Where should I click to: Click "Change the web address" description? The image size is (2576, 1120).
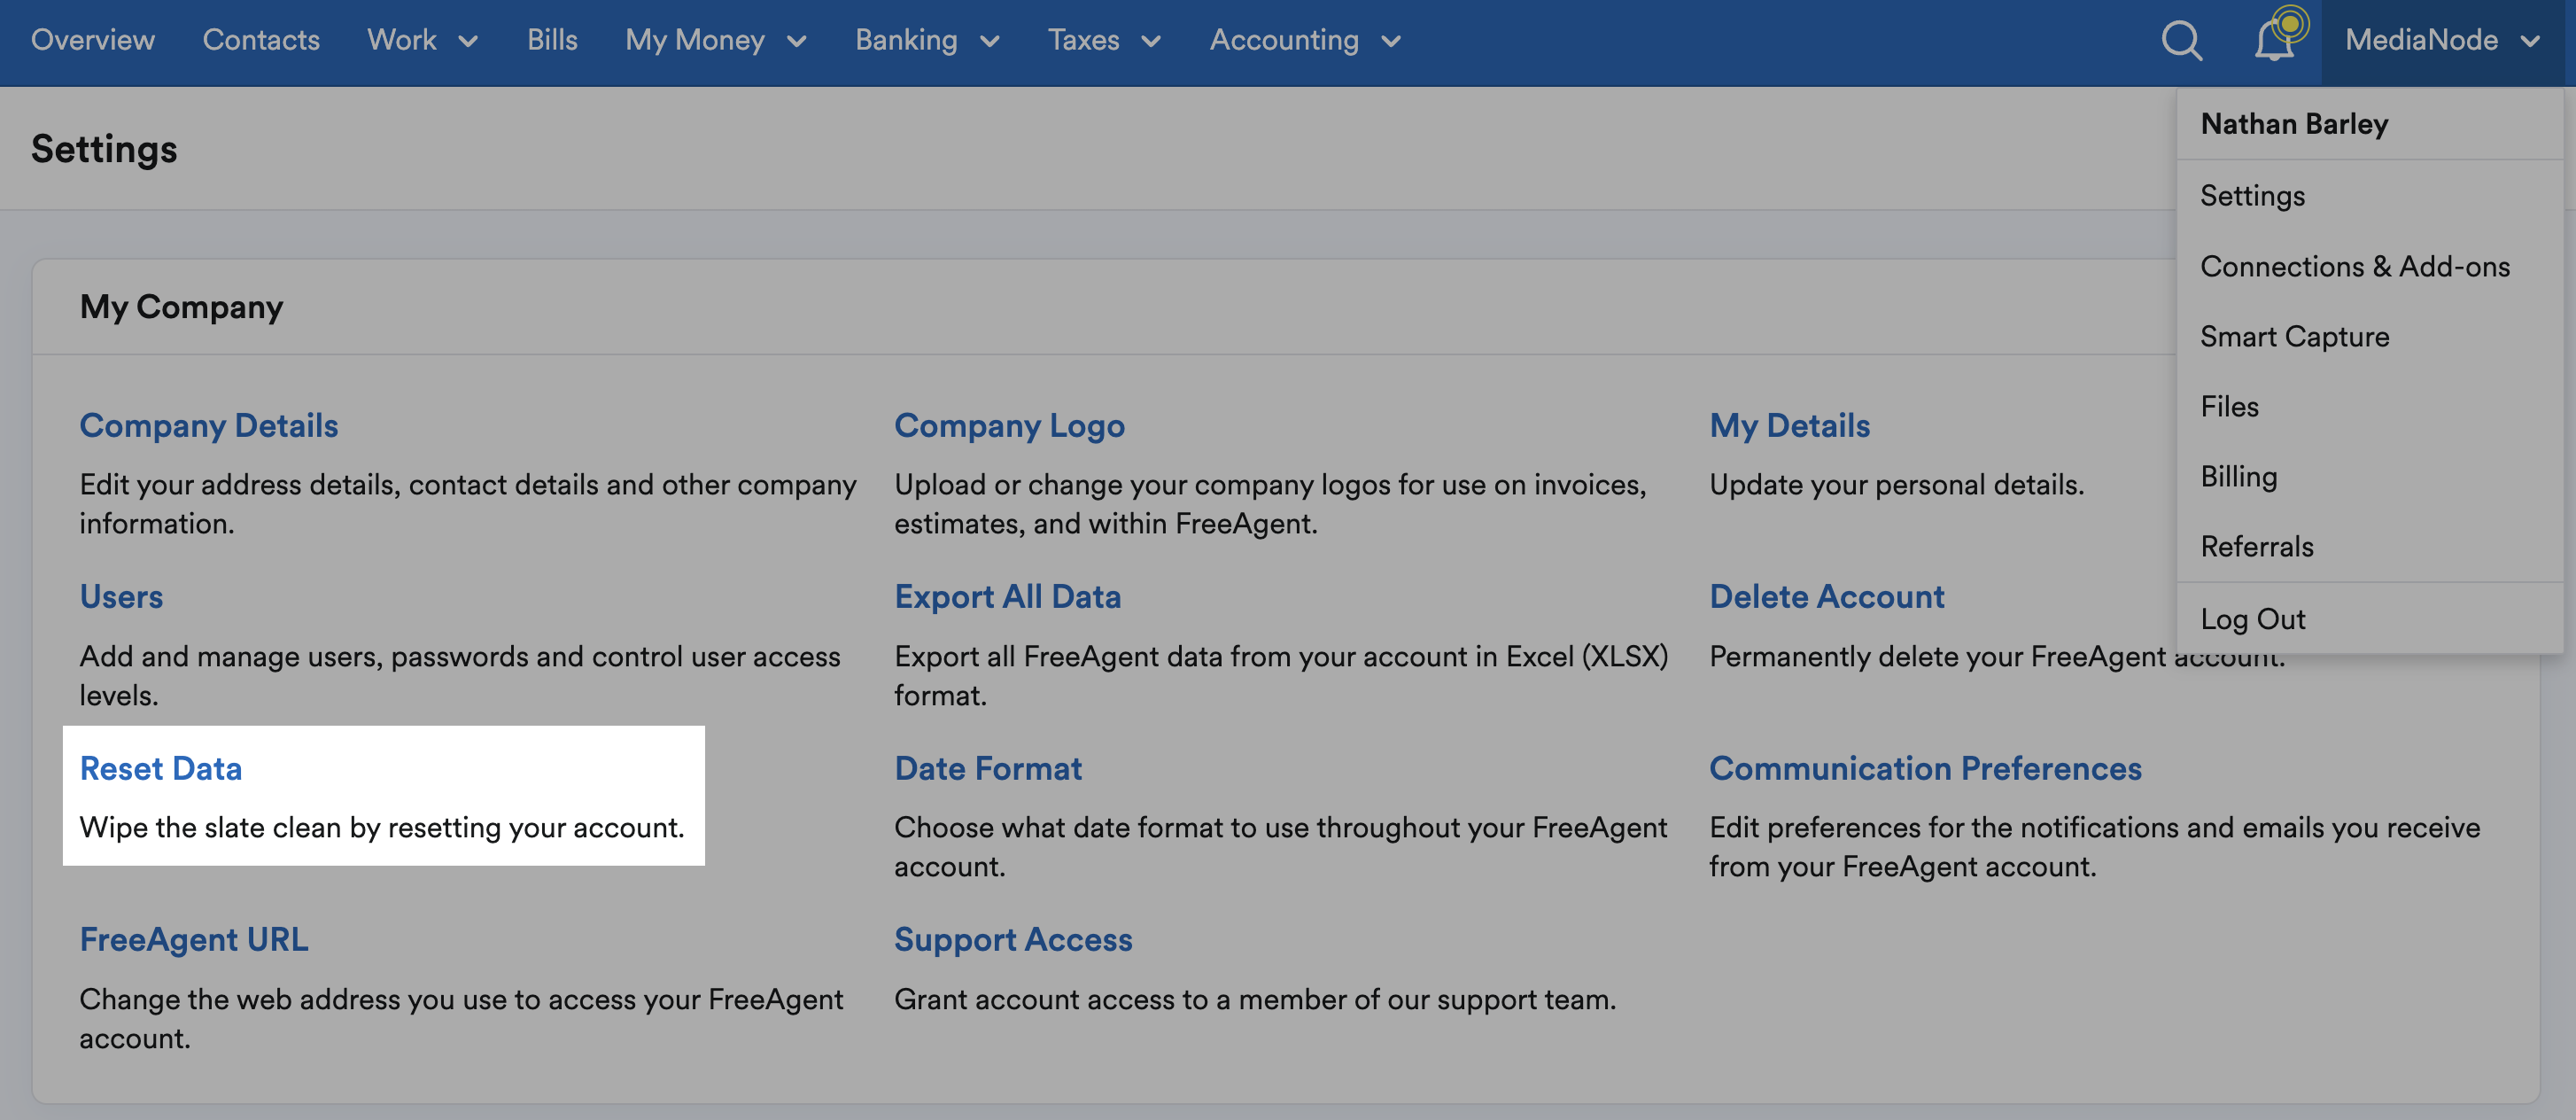[x=461, y=1019]
